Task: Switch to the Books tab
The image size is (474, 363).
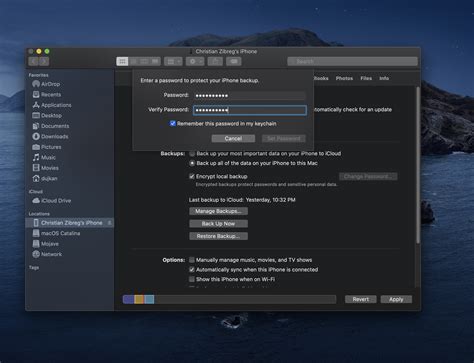Action: (321, 78)
